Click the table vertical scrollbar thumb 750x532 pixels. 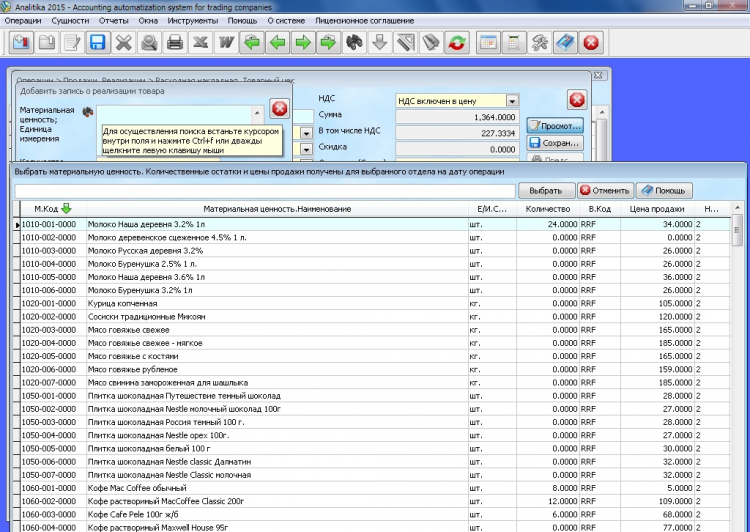point(737,231)
